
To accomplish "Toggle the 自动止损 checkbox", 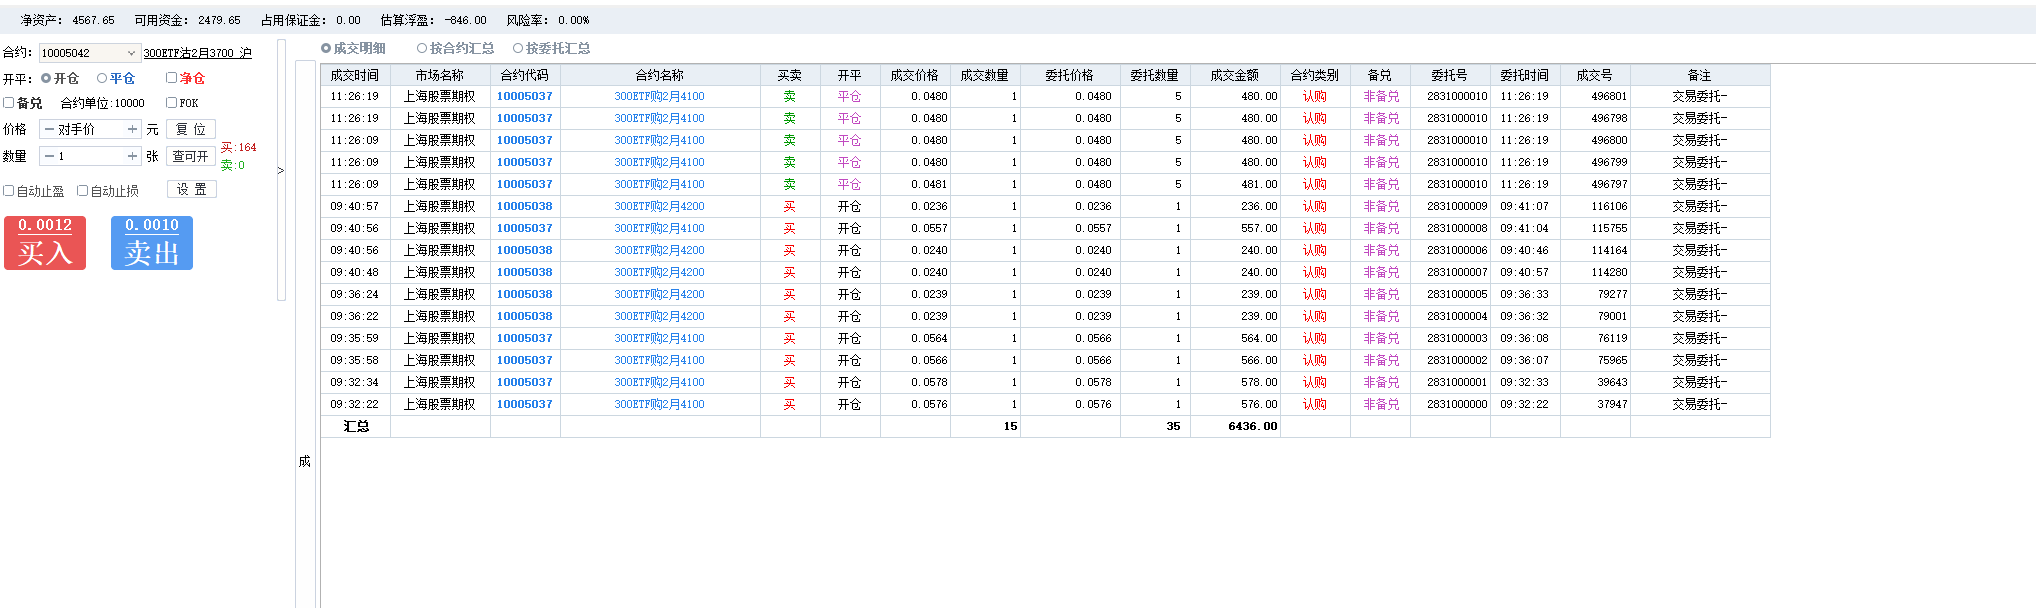I will coord(83,191).
